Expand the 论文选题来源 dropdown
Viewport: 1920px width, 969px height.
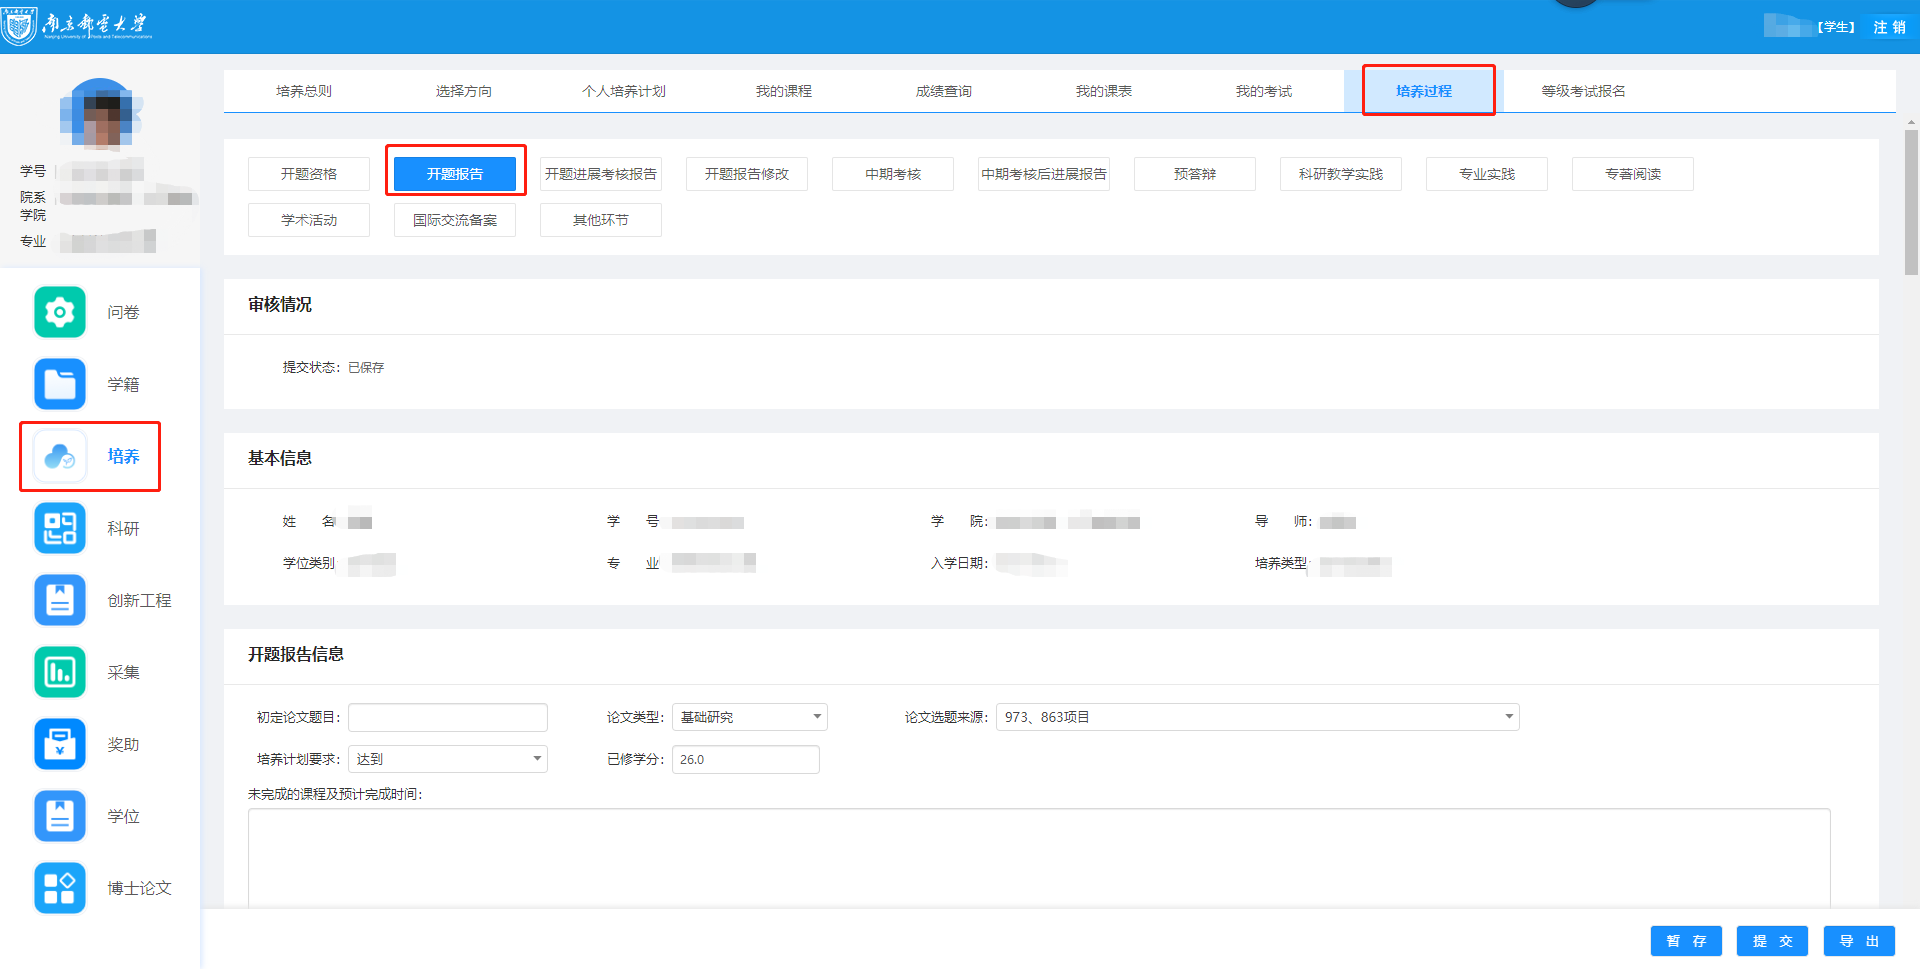point(1258,717)
